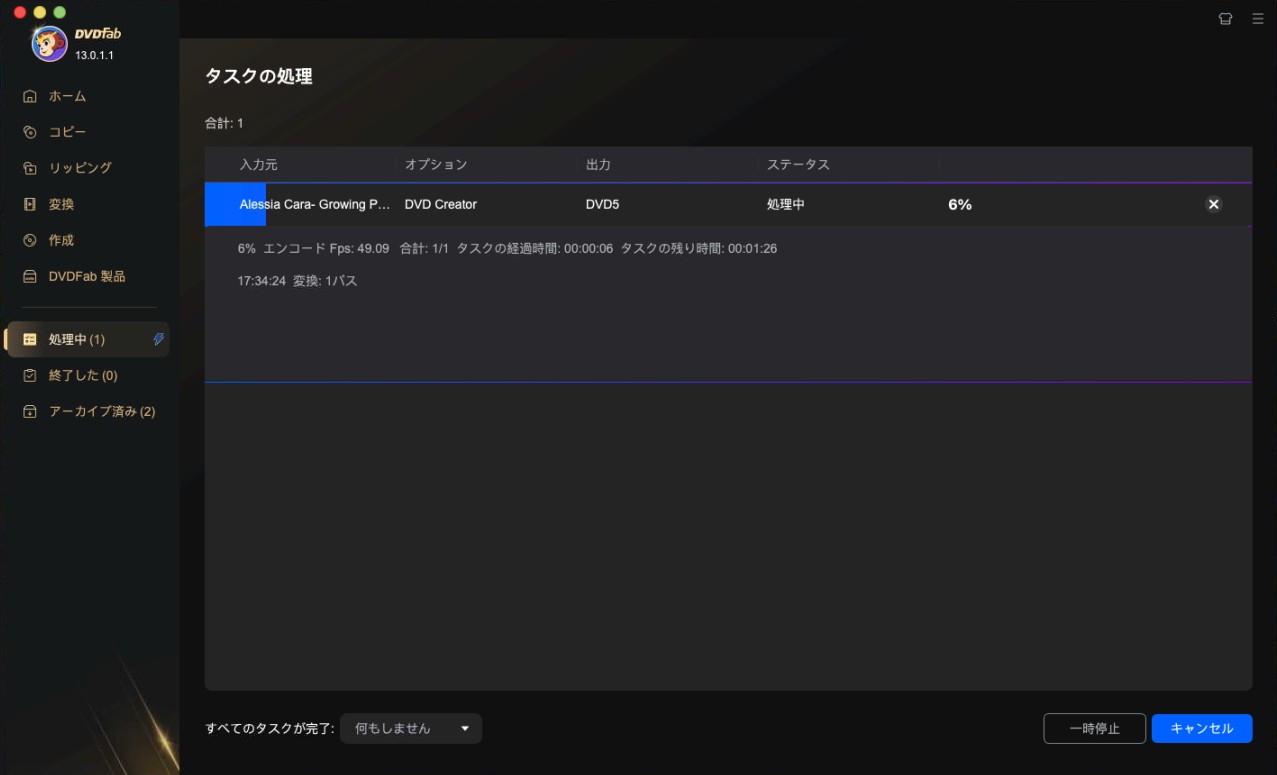Image resolution: width=1277 pixels, height=775 pixels.
Task: Click the disc icon next to 作成
Action: pos(30,240)
